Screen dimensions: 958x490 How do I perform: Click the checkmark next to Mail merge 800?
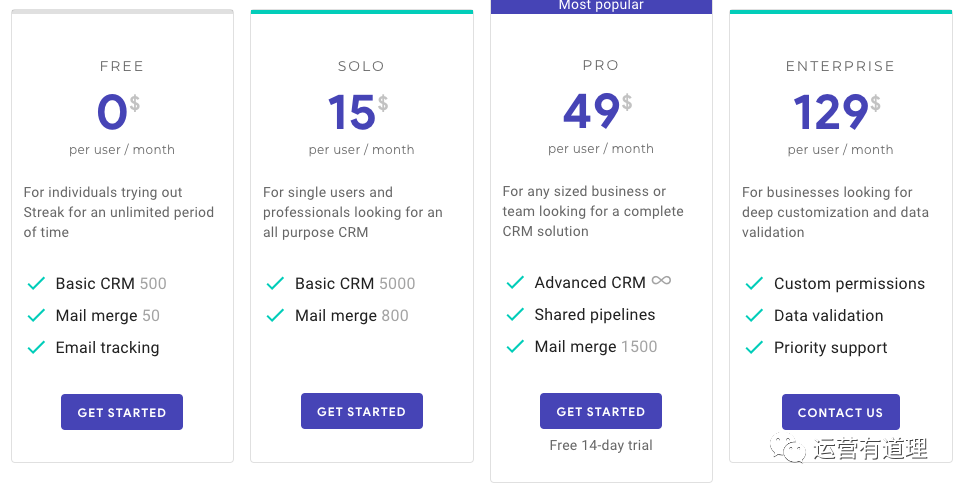(276, 315)
